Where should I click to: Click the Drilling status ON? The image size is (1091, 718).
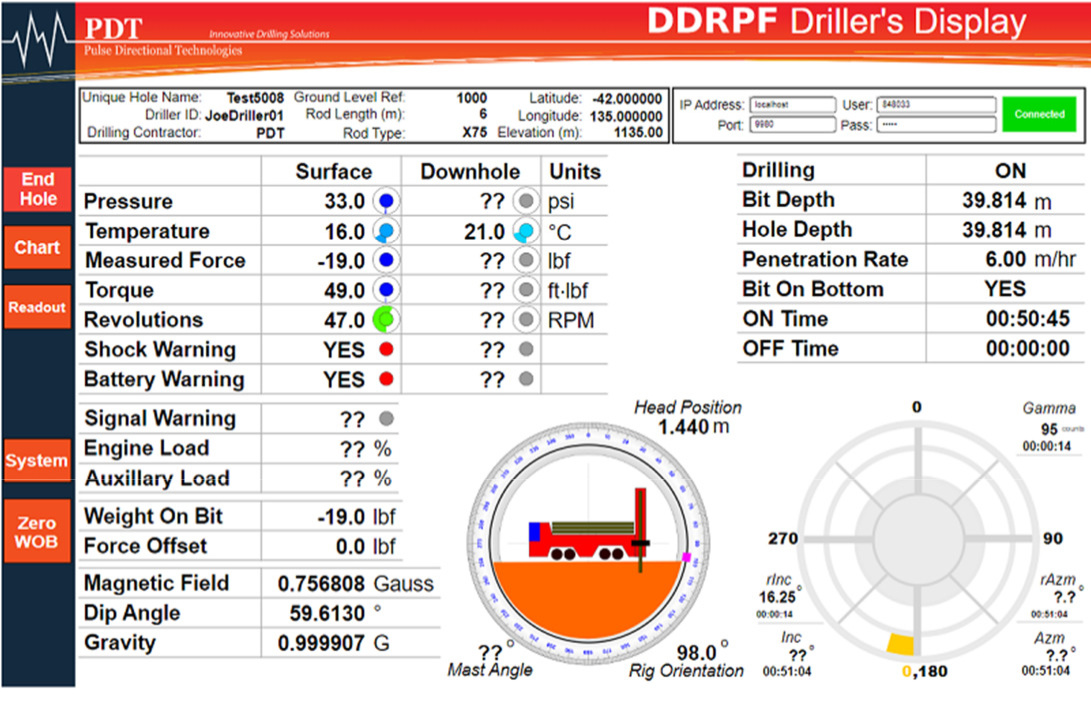(1010, 170)
